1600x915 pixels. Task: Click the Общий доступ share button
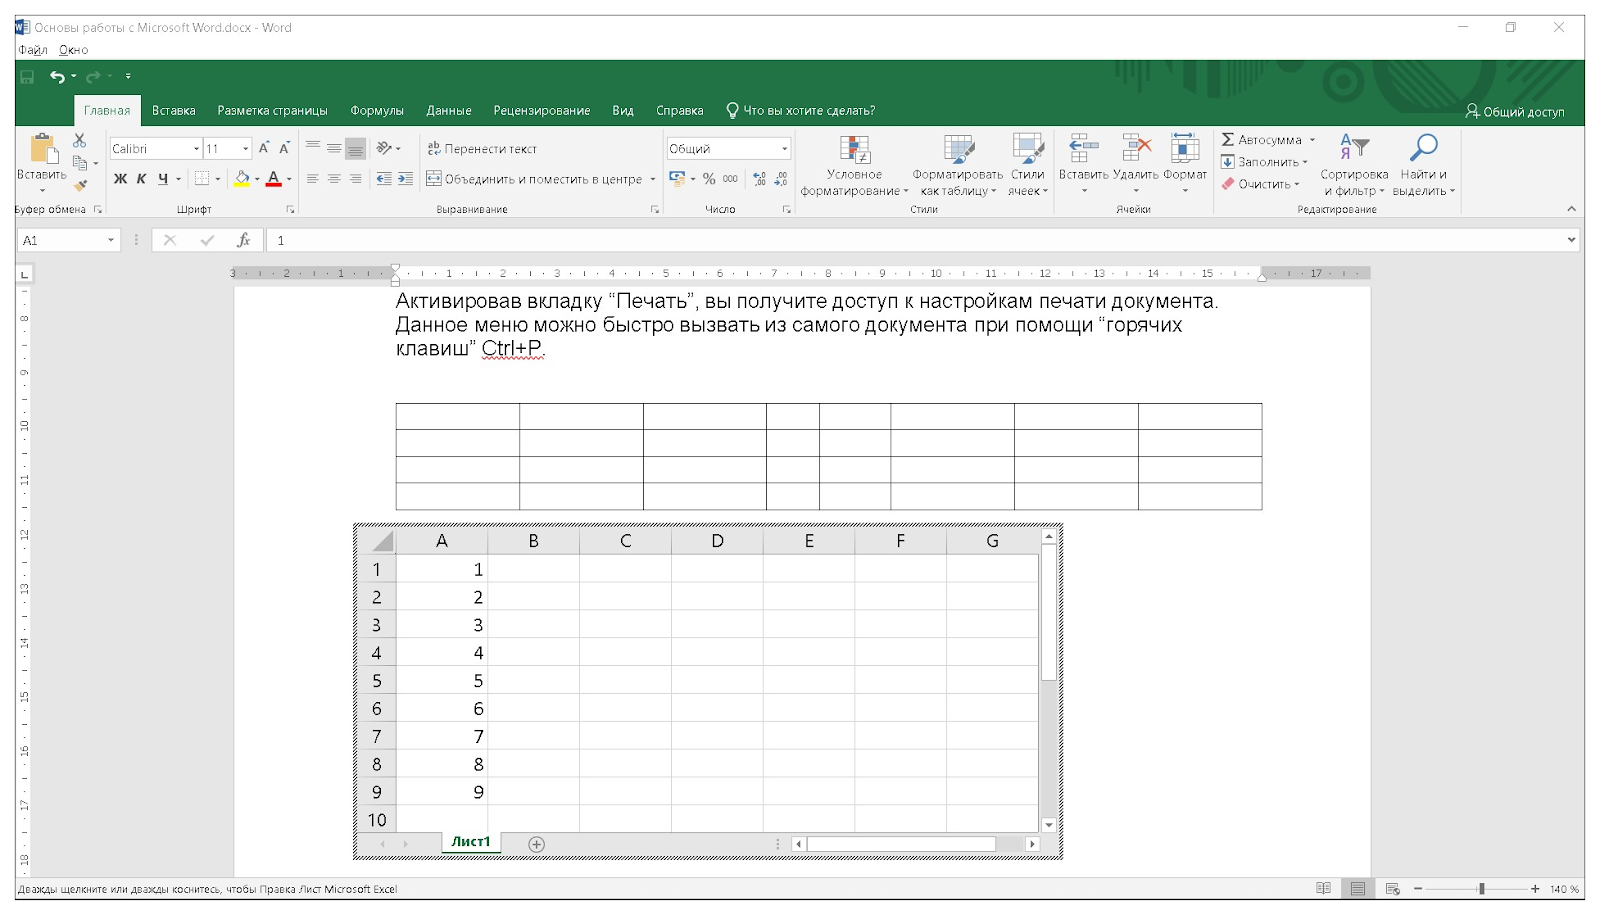point(1514,111)
